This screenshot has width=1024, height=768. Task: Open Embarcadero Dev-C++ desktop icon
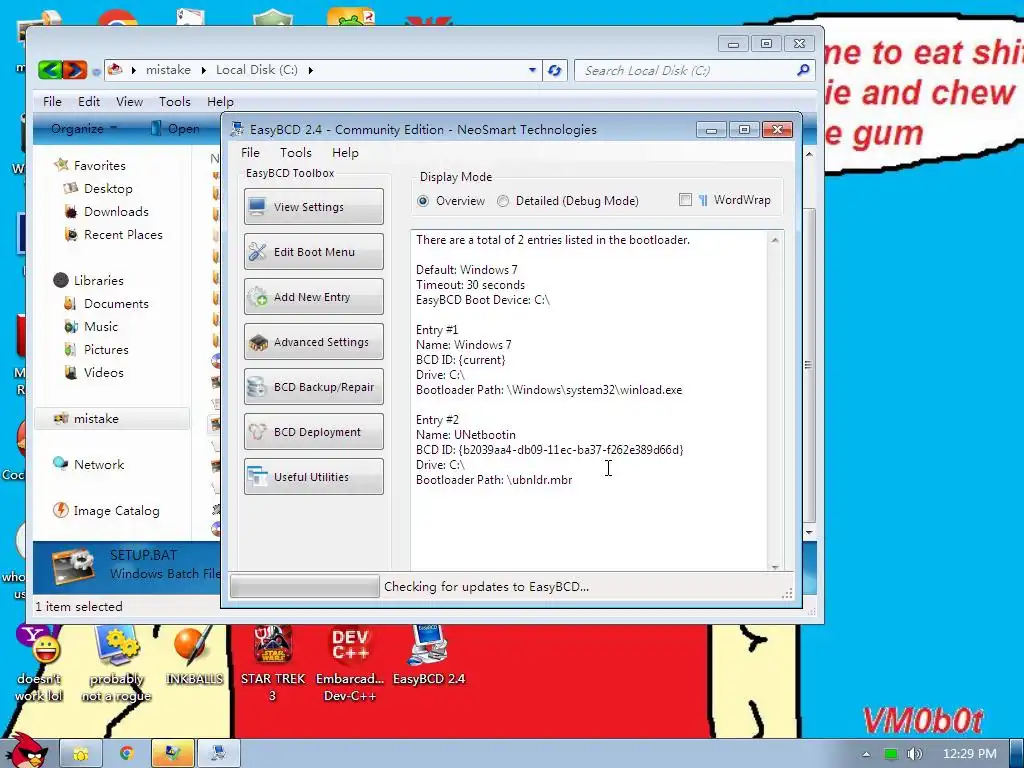click(x=350, y=663)
